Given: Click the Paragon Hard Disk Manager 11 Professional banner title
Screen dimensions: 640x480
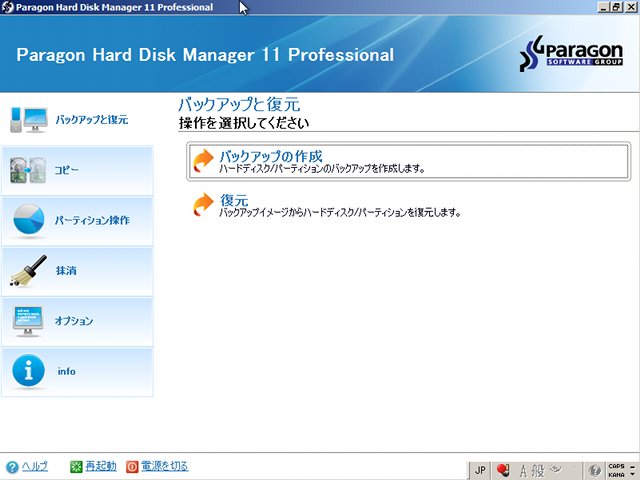Looking at the screenshot, I should [x=205, y=55].
